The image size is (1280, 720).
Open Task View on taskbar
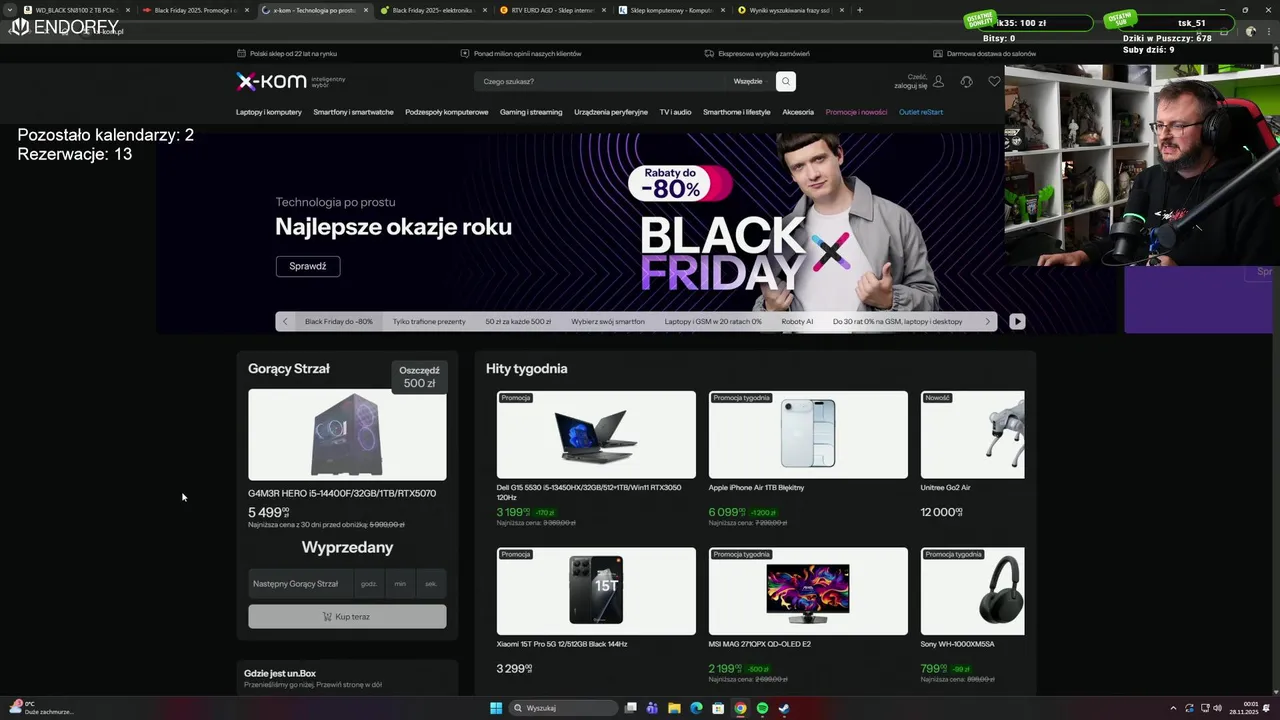coord(631,708)
